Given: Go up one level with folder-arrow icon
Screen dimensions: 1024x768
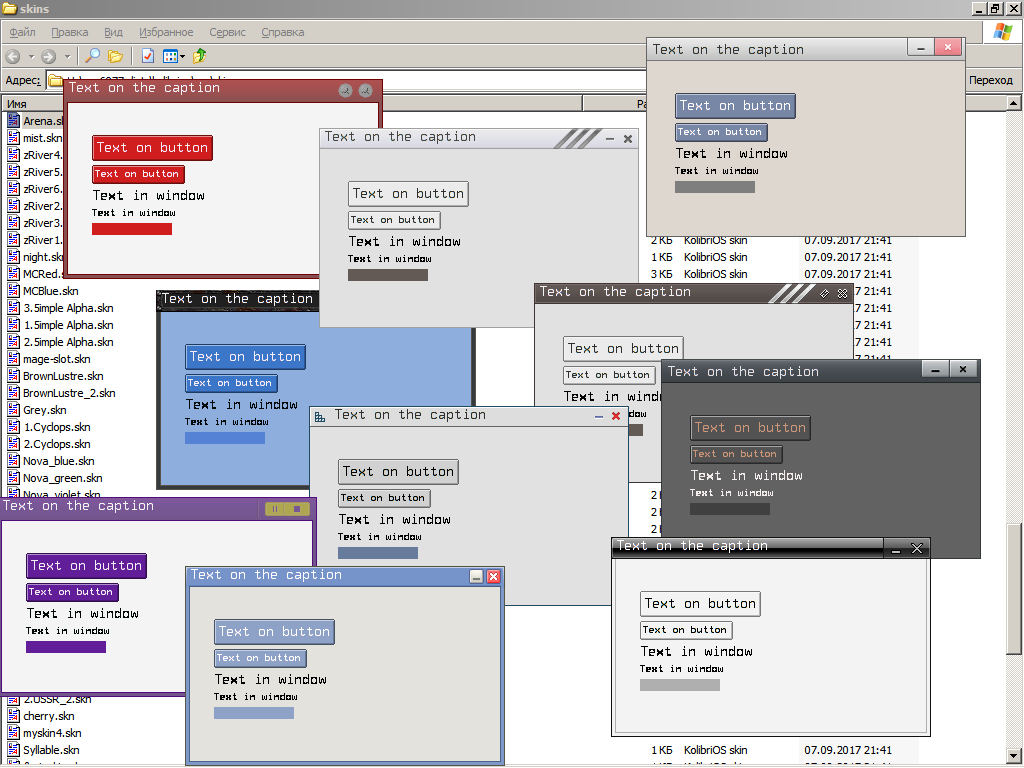Looking at the screenshot, I should [200, 56].
